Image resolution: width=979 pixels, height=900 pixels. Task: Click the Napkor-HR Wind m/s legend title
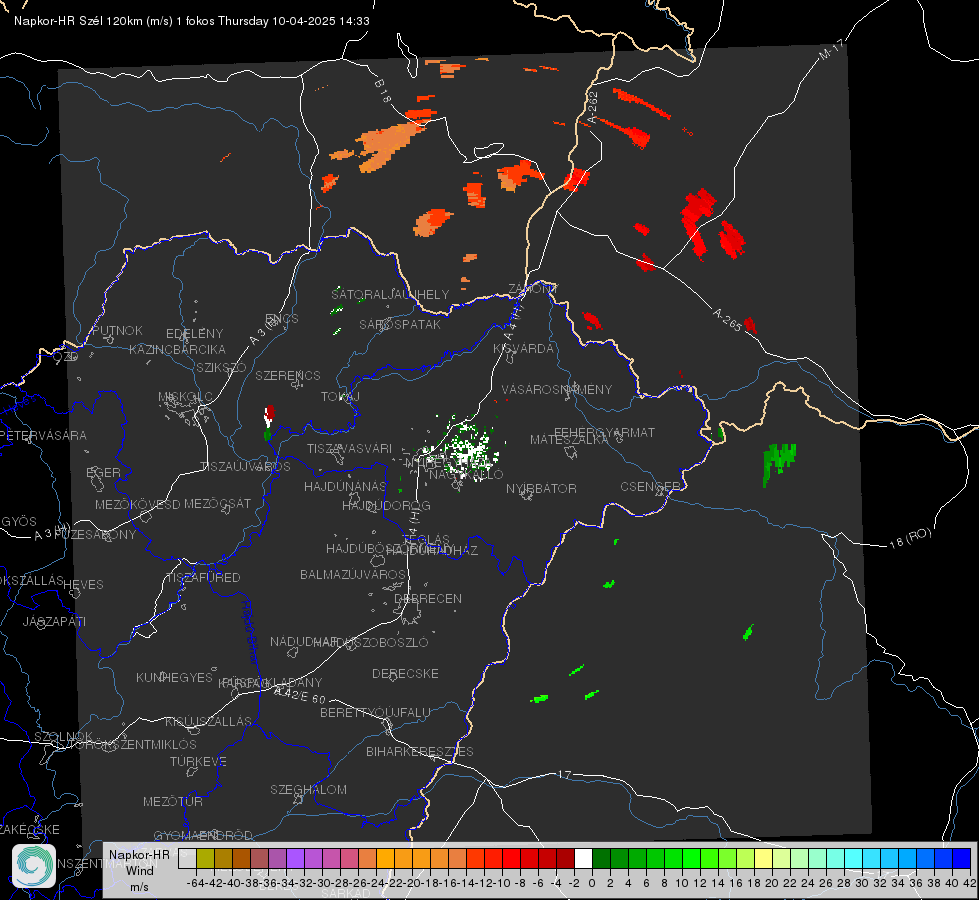[139, 871]
